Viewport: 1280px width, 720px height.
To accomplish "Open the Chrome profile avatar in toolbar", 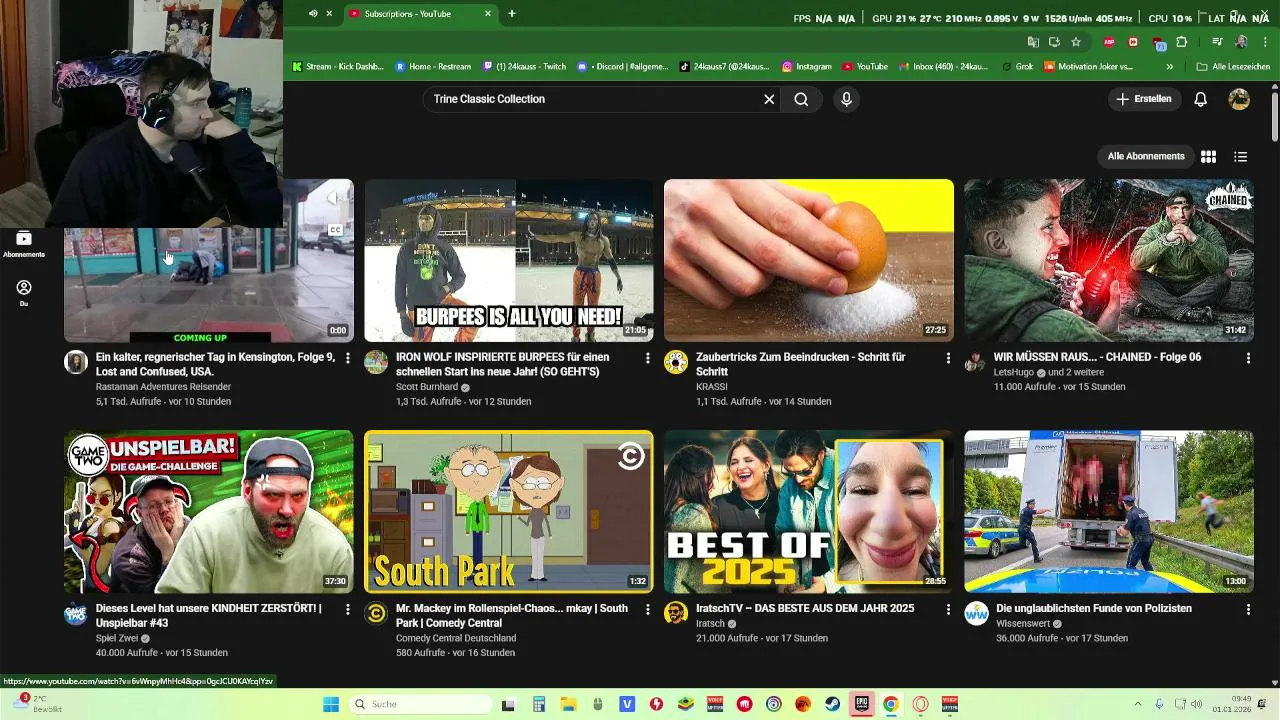I will click(x=1241, y=42).
